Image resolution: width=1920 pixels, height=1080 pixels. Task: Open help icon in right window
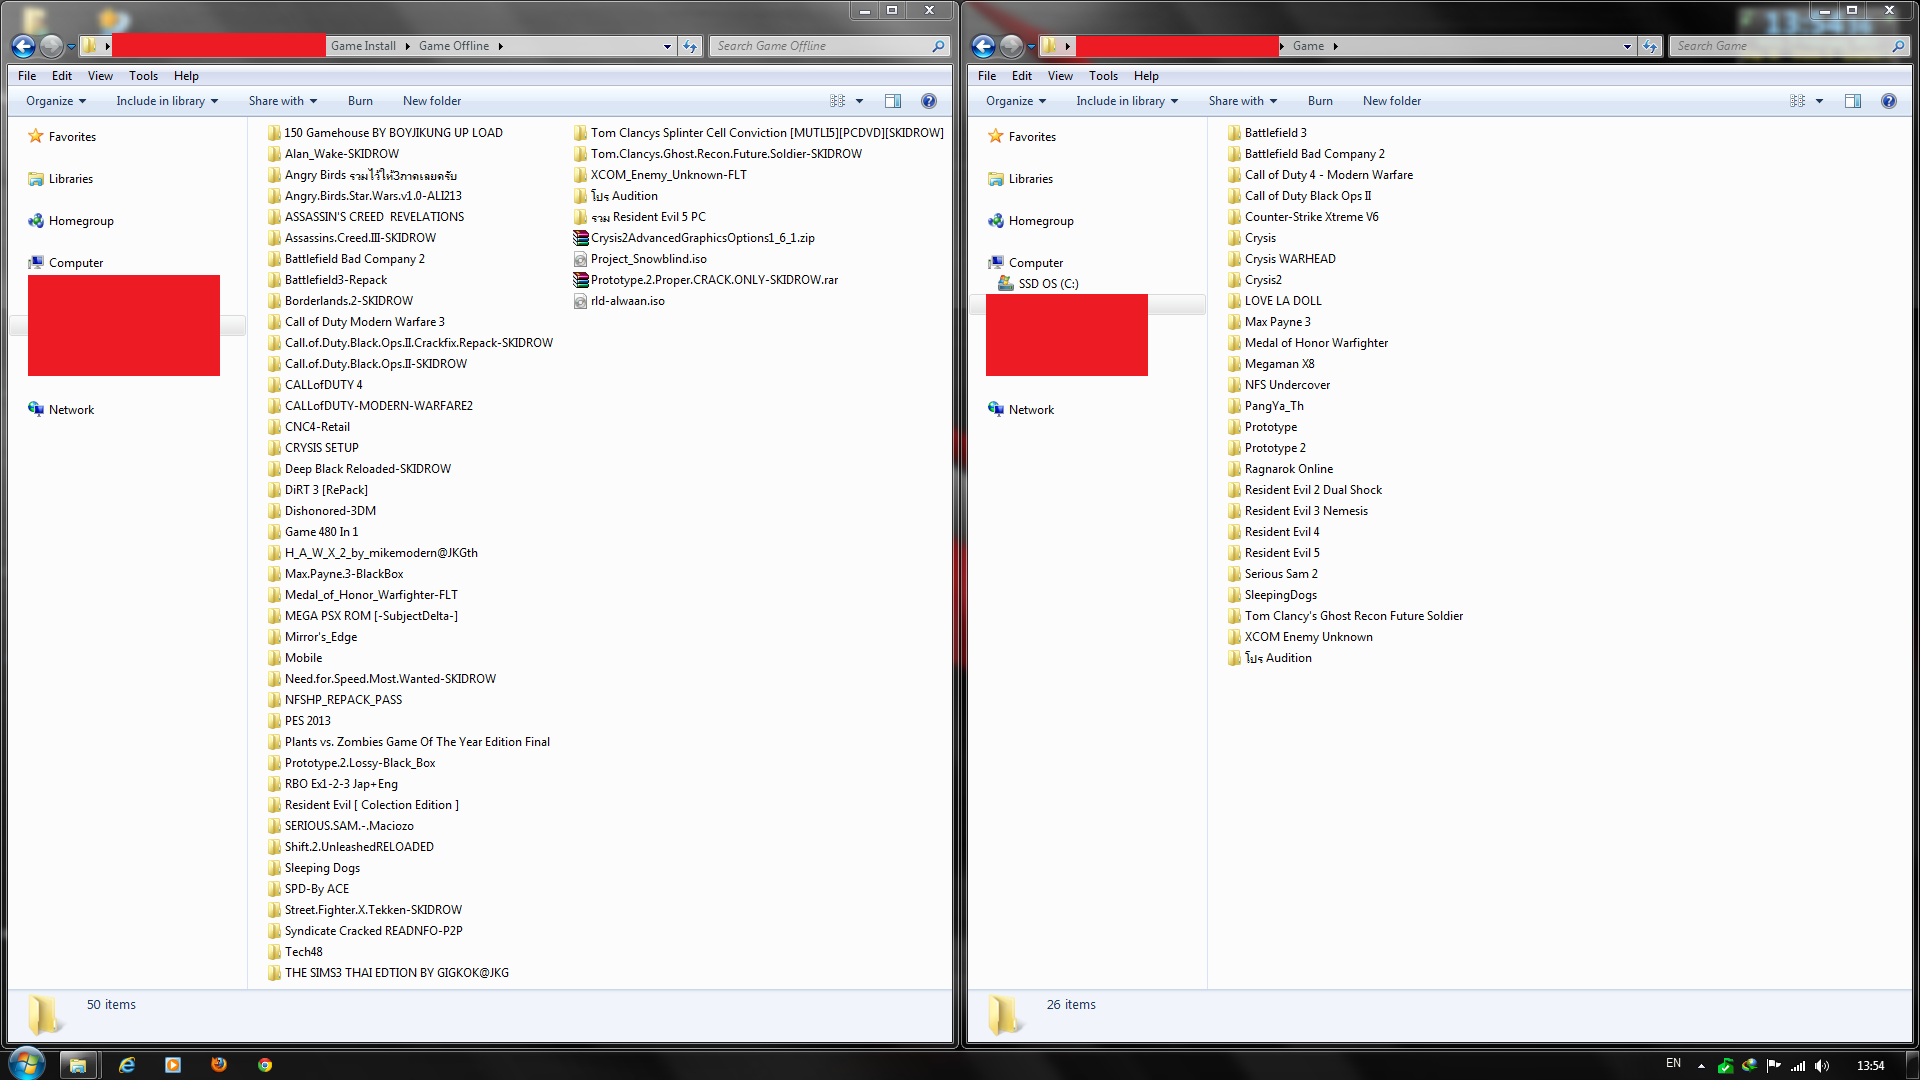(x=1888, y=101)
